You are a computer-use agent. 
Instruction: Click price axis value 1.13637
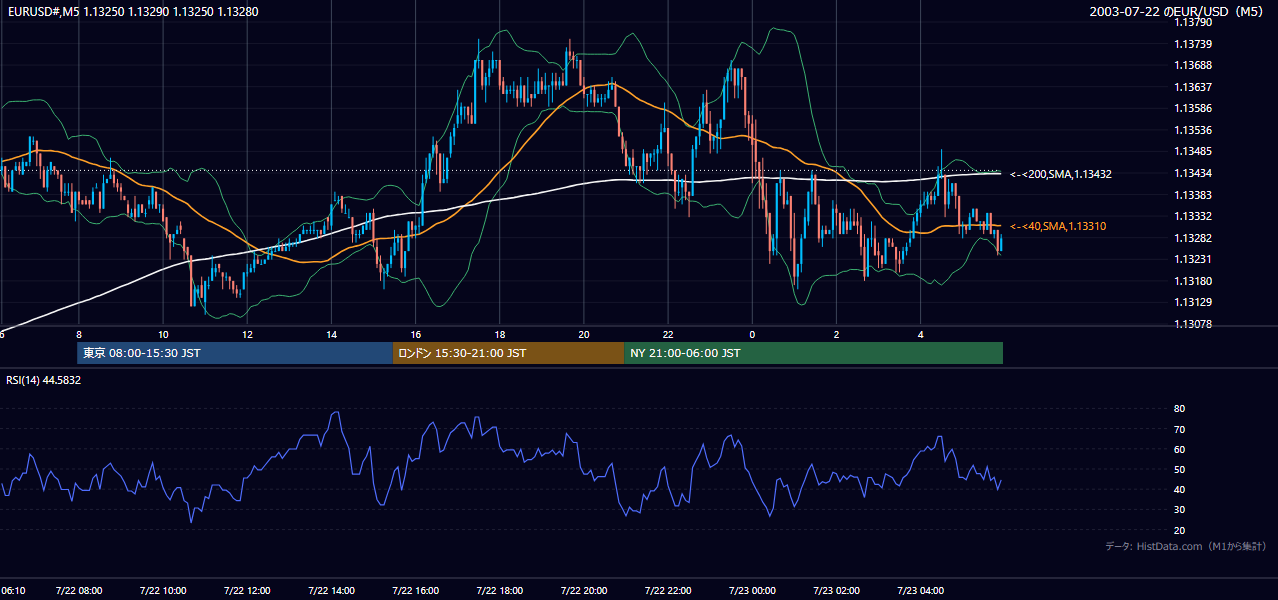click(1194, 87)
